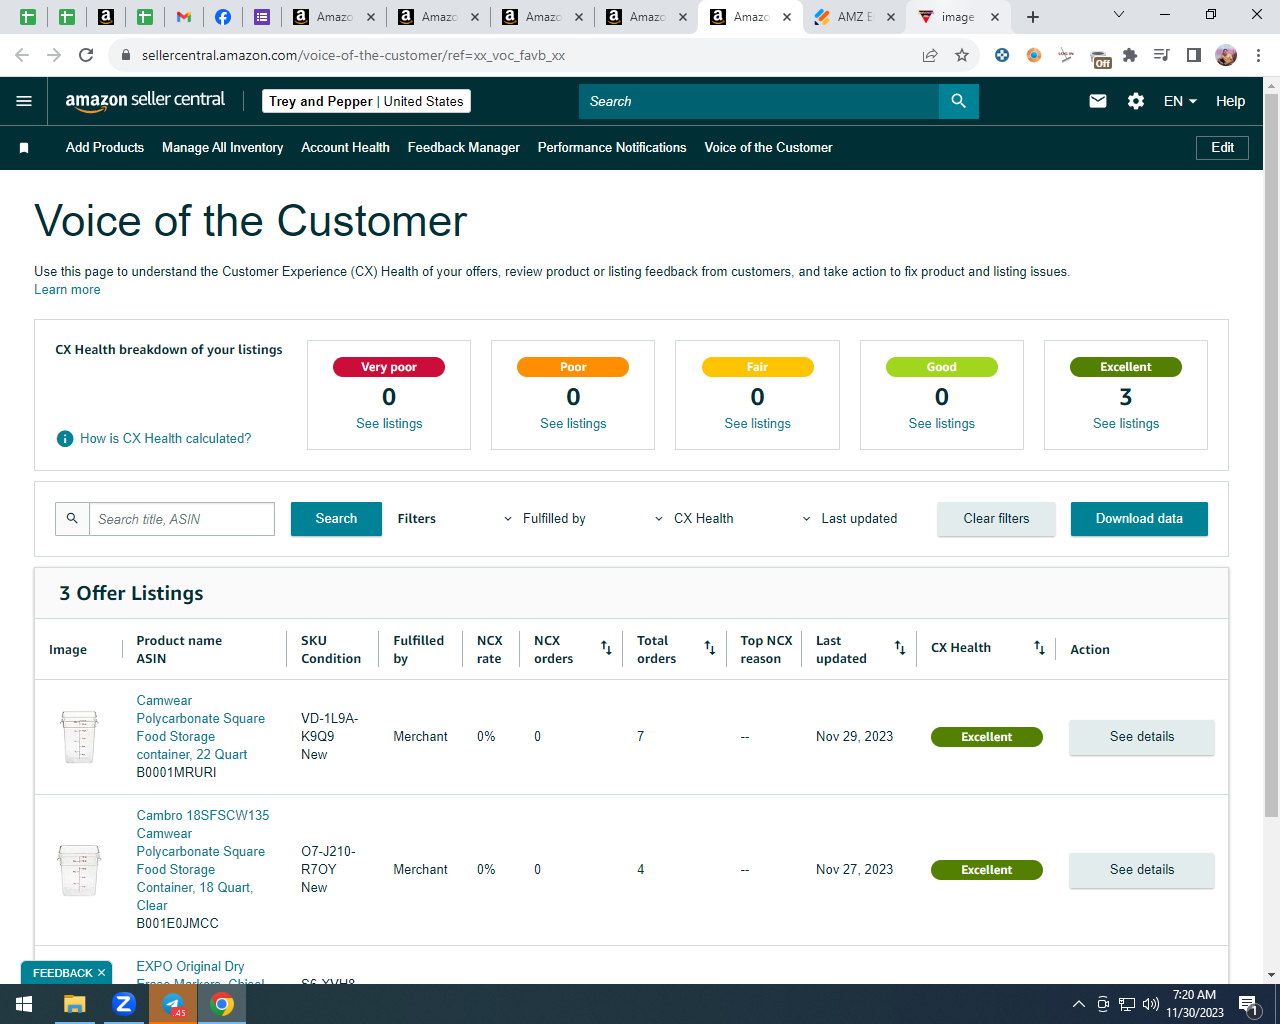Click the share icon in the address bar
1280x1024 pixels.
tap(930, 55)
